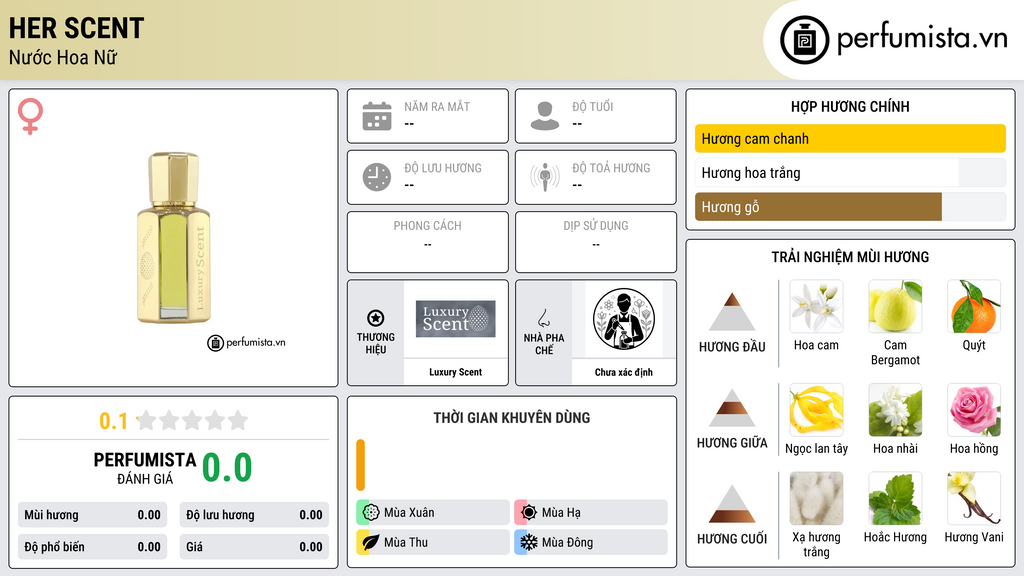1024x576 pixels.
Task: Click the Hương đầu pyramid icon
Action: [732, 312]
